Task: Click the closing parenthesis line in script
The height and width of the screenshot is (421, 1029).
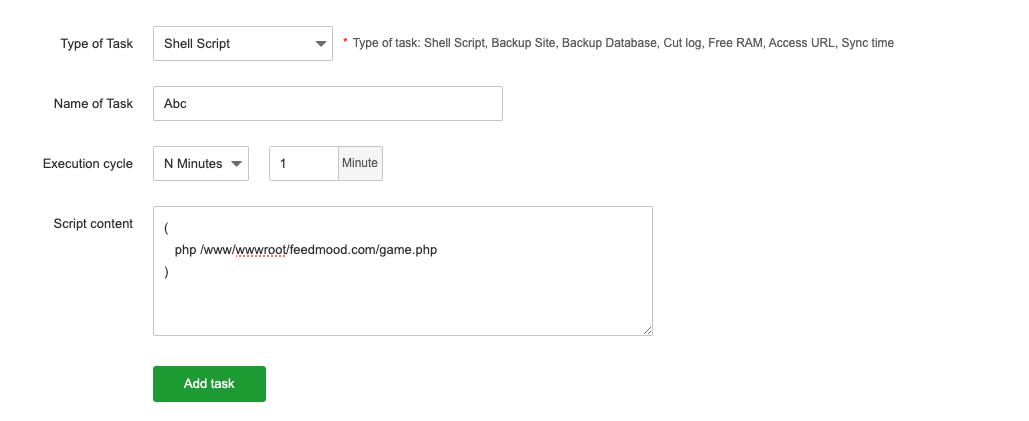Action: tap(166, 271)
